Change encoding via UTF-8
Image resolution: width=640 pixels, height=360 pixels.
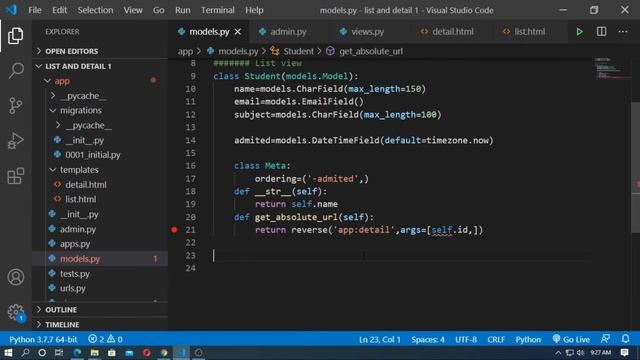click(466, 339)
